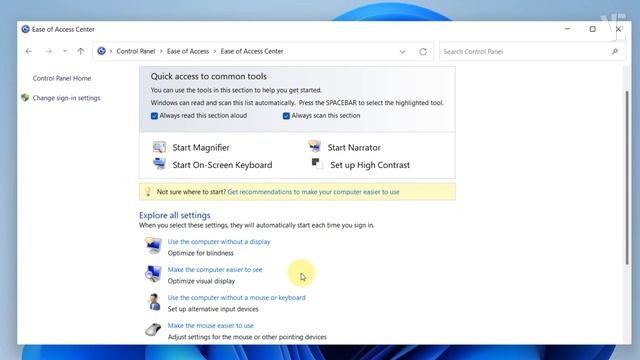Screen dimensions: 640x360
Task: Open Change sign-in settings
Action: (x=66, y=98)
